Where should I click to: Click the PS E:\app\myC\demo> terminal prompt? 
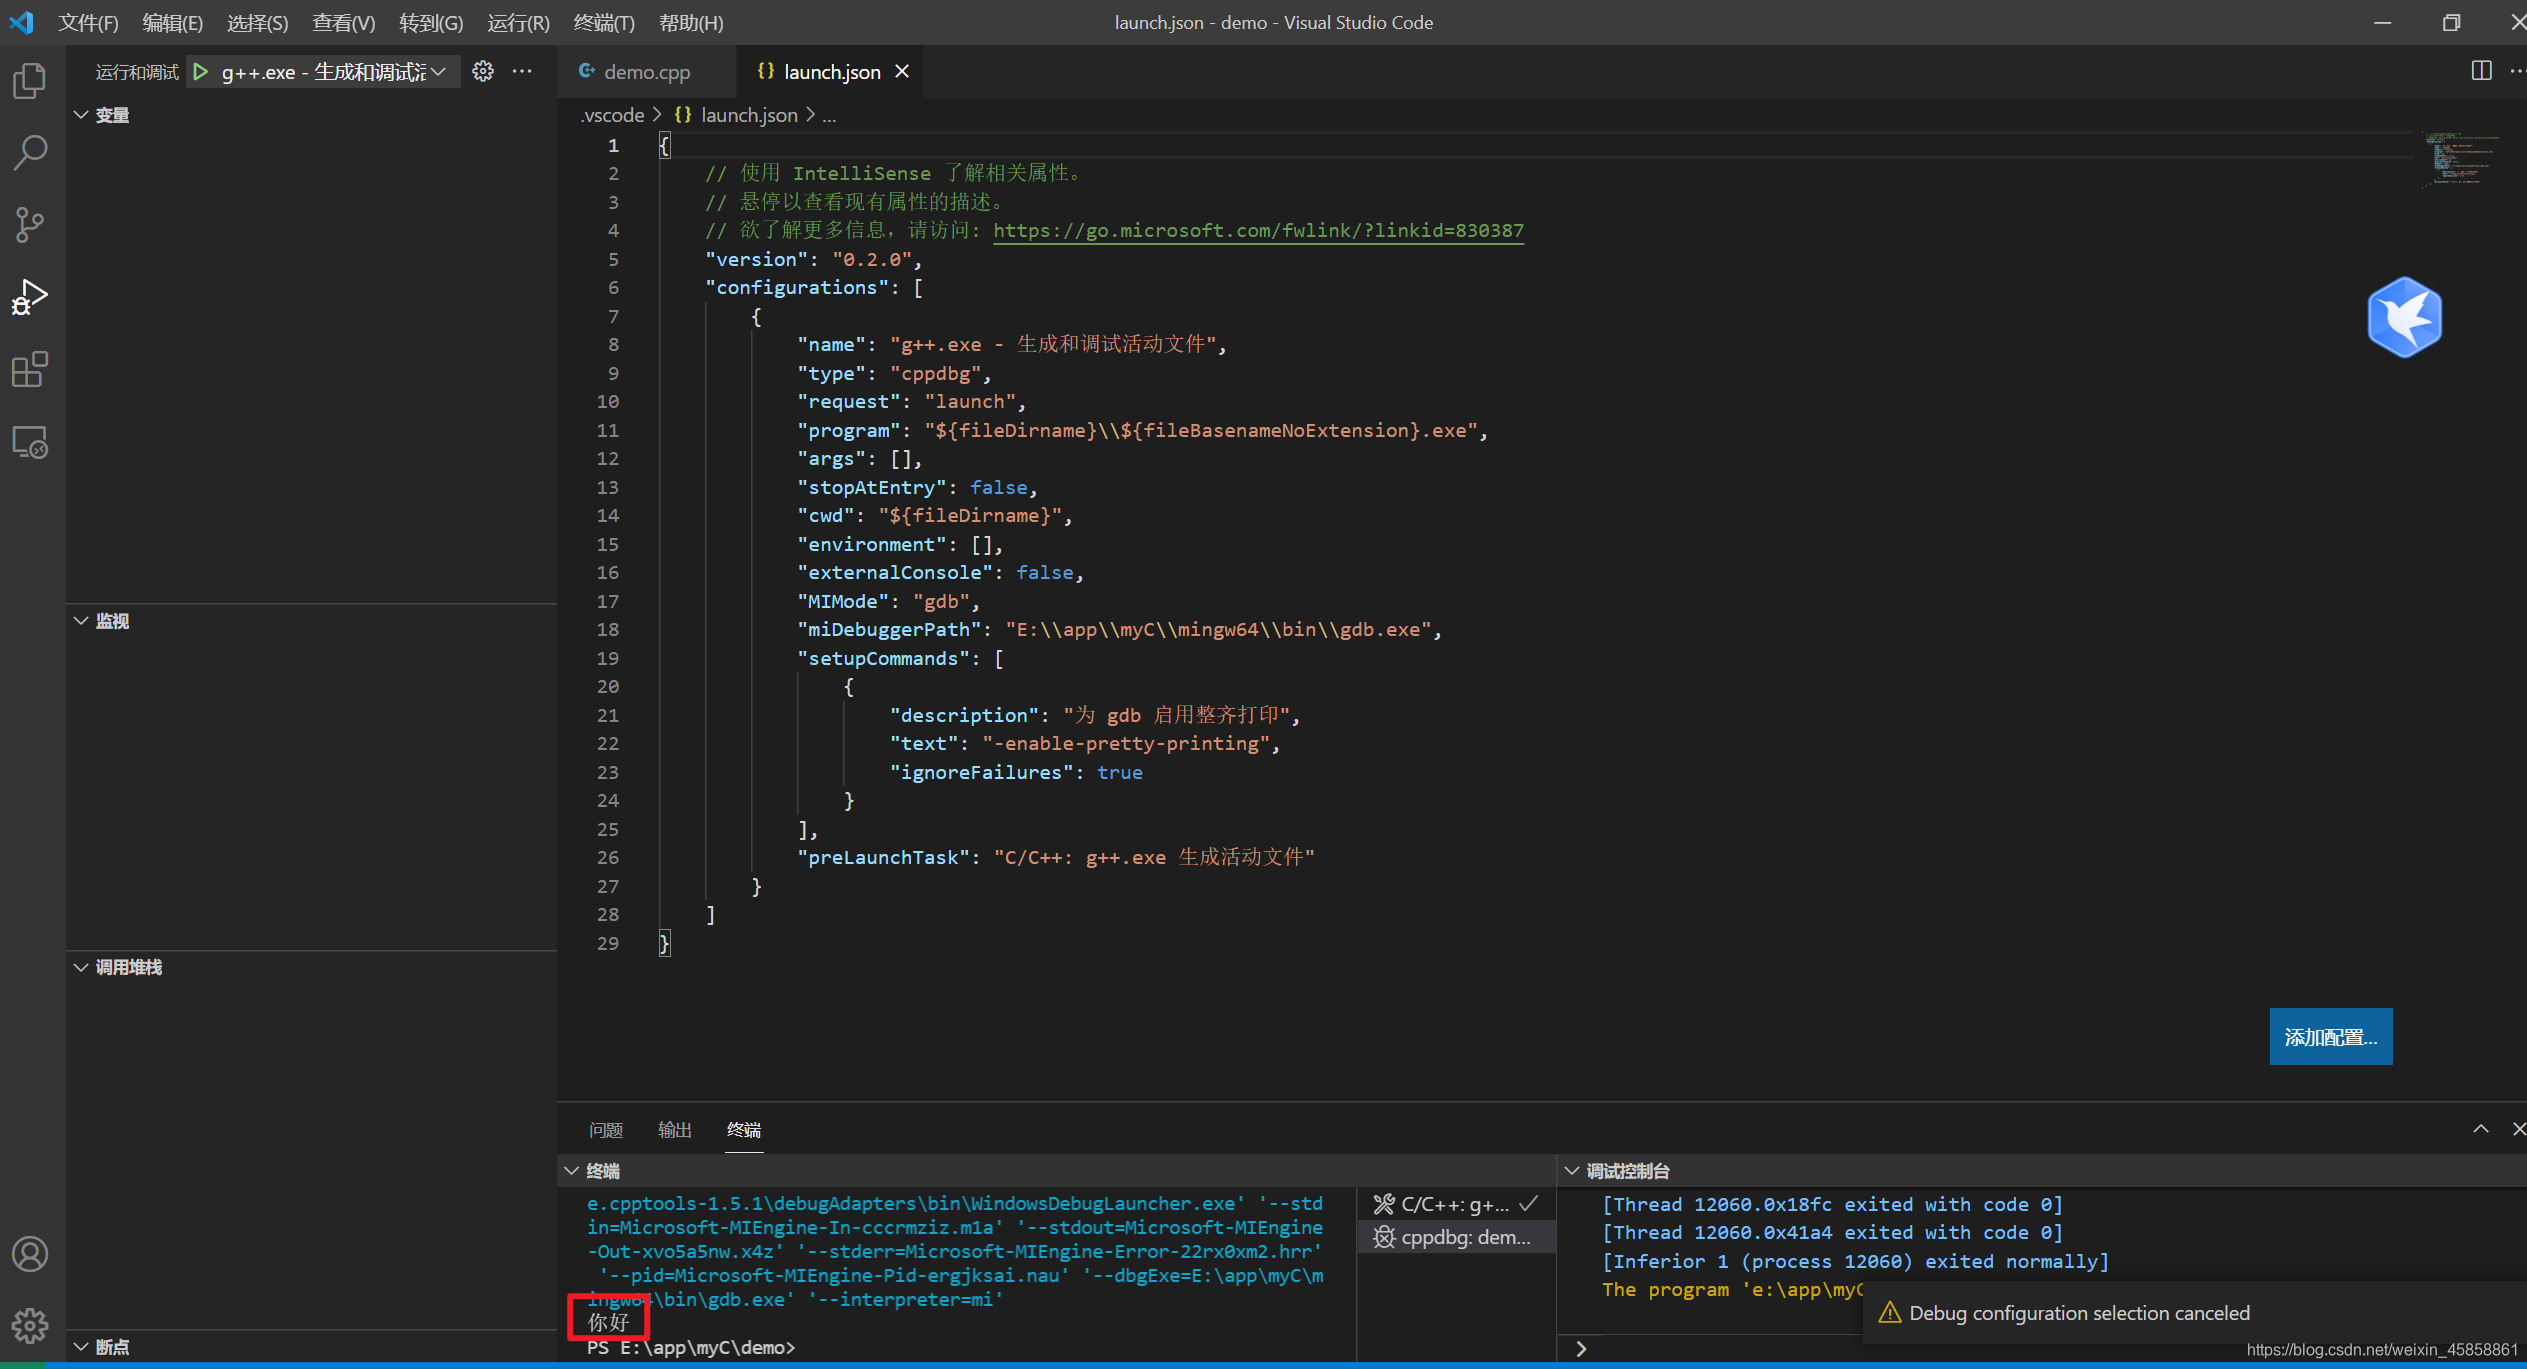690,1347
